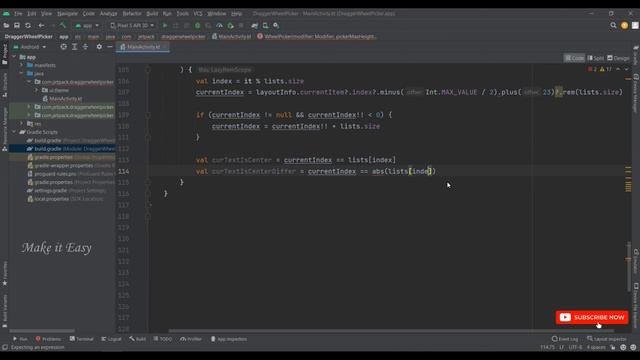Click the UTF-8 encoding status item
This screenshot has height=360, width=640.
coord(575,347)
